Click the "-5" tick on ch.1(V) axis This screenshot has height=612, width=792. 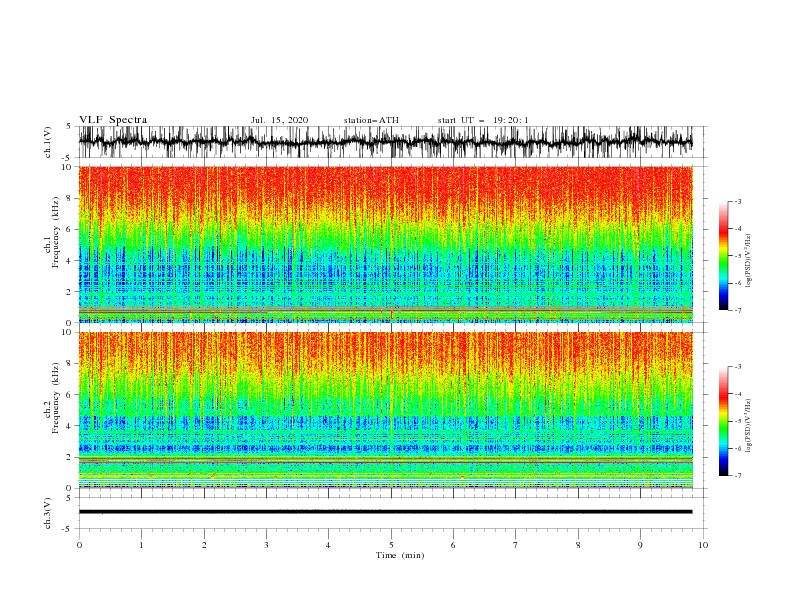point(67,157)
